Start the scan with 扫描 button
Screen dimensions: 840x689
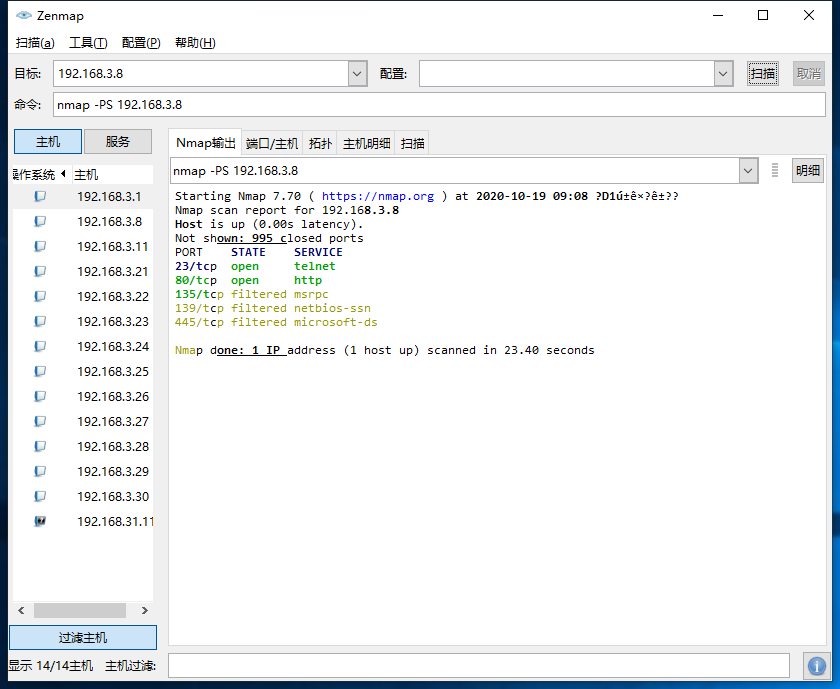[763, 73]
